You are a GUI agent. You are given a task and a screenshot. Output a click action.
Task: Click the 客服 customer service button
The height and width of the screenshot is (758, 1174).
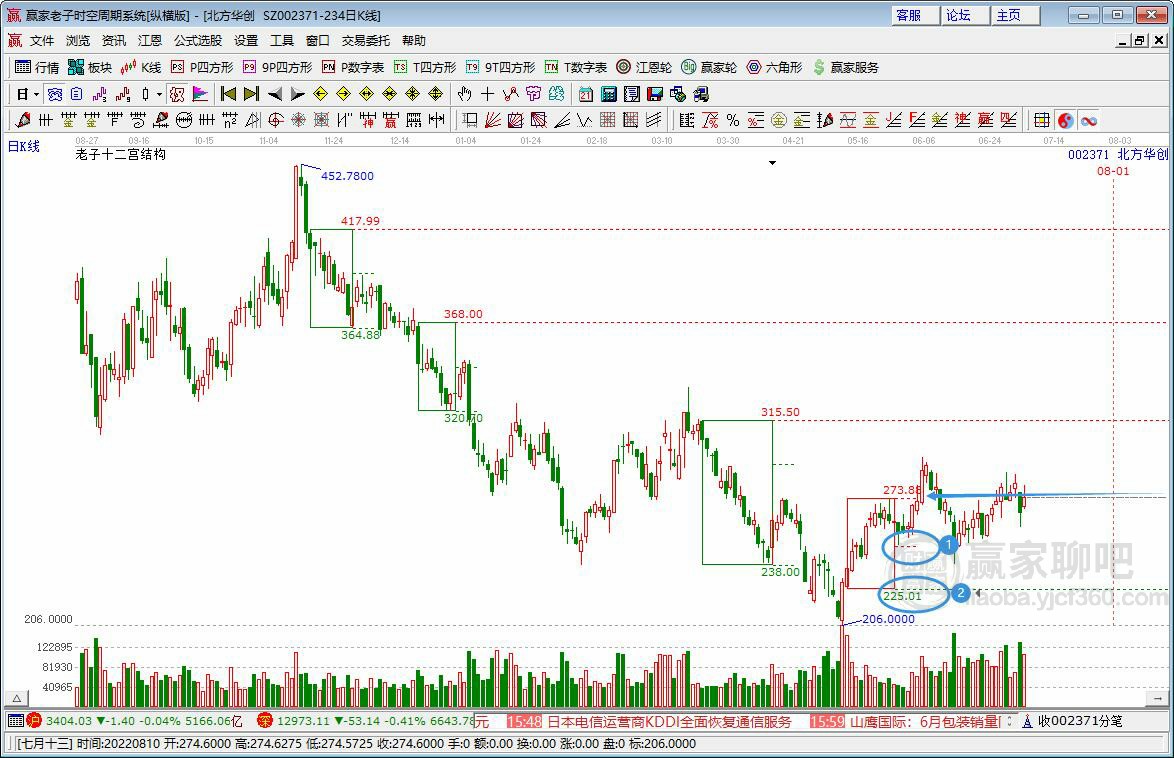(915, 15)
